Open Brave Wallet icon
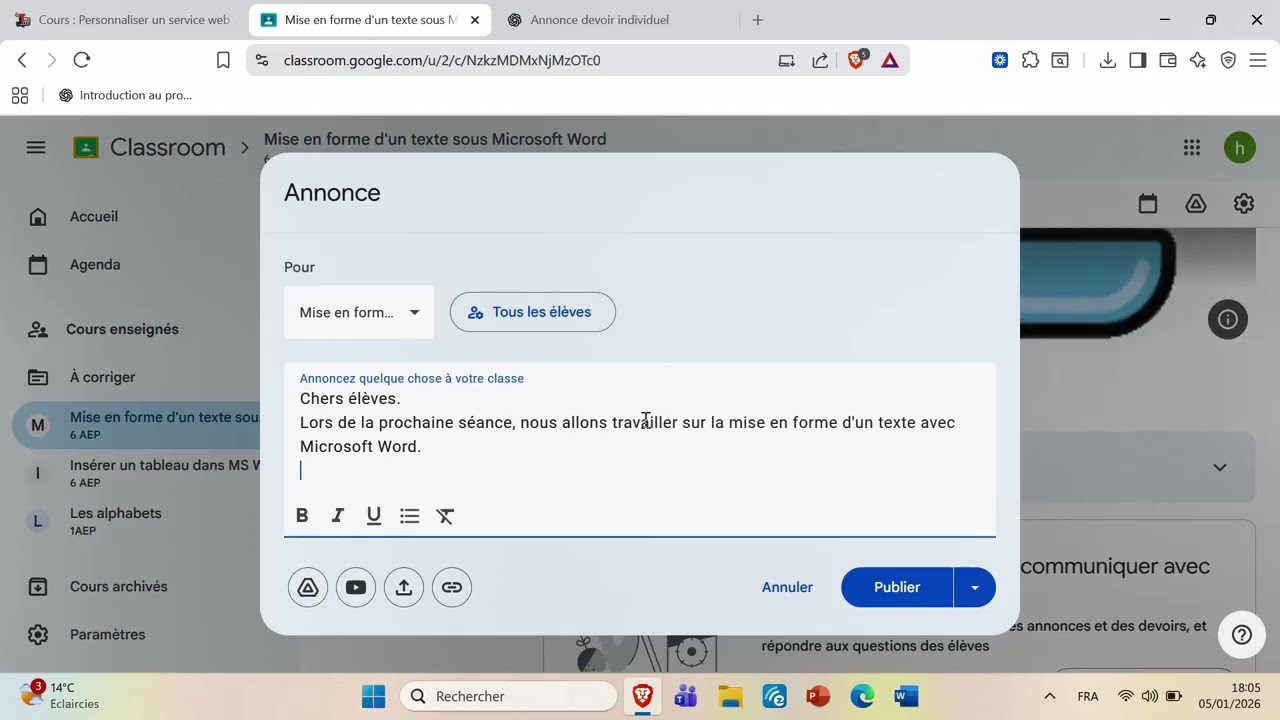1280x720 pixels. [x=1167, y=60]
